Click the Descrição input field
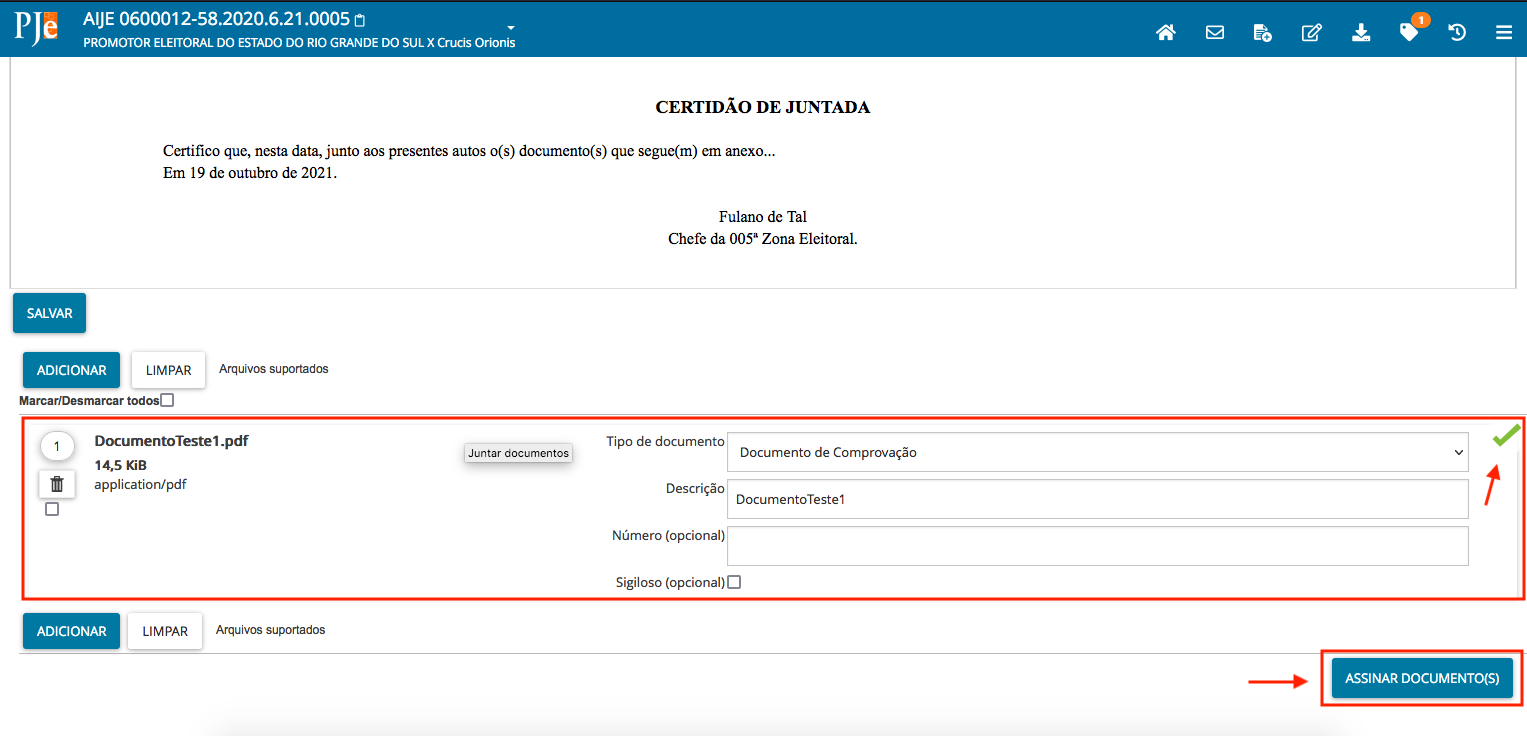 coord(1097,498)
